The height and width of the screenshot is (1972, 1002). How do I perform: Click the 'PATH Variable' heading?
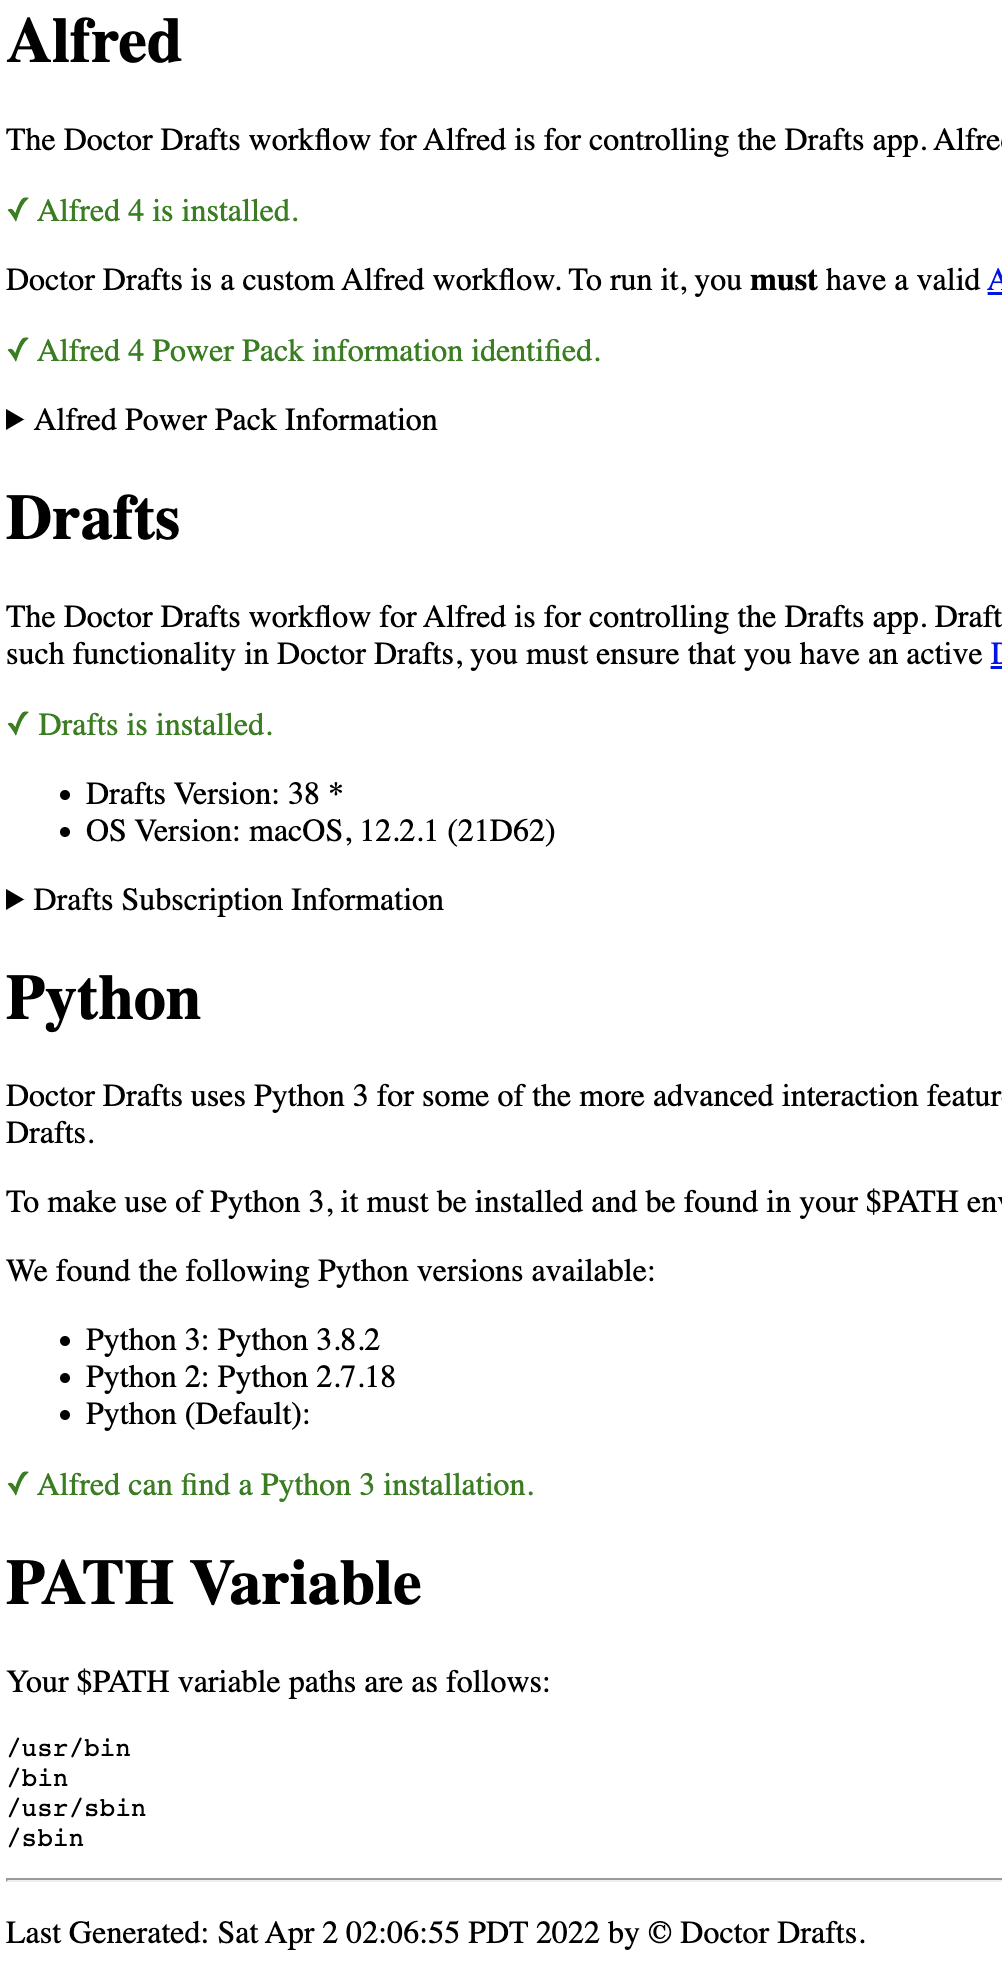tap(214, 1584)
